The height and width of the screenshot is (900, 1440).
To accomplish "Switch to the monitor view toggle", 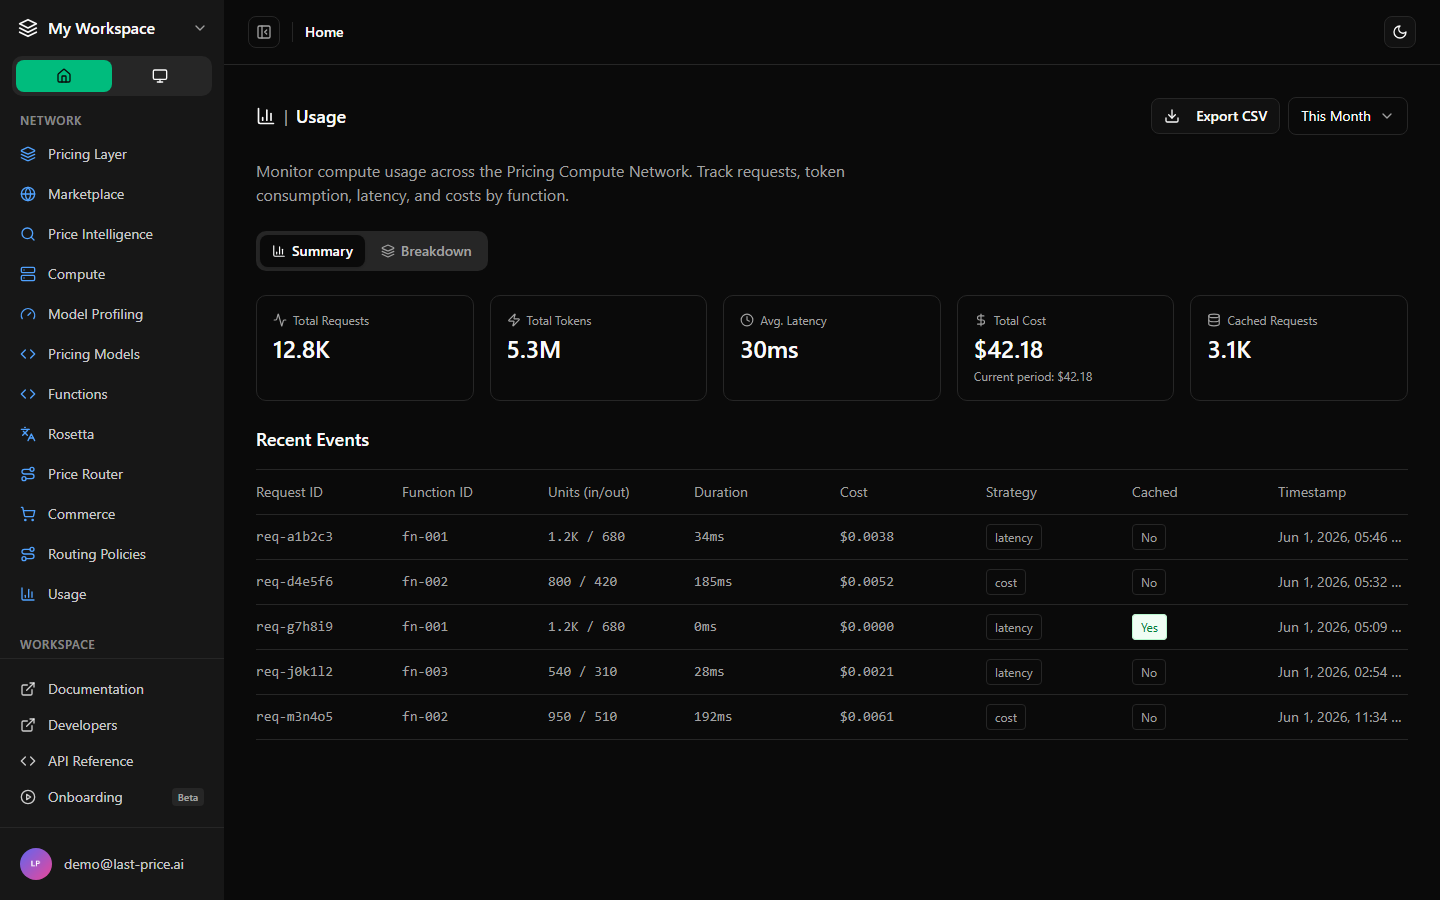I will tap(160, 76).
